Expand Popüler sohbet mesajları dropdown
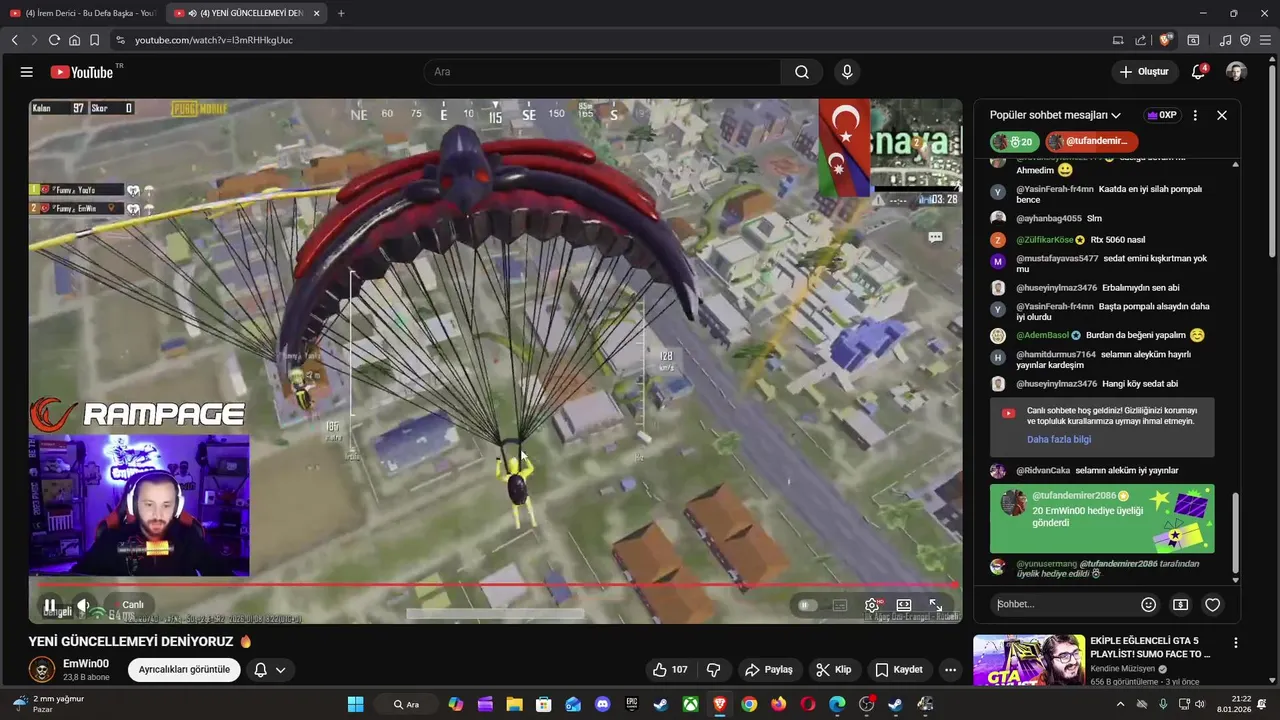The height and width of the screenshot is (720, 1280). [x=1055, y=115]
